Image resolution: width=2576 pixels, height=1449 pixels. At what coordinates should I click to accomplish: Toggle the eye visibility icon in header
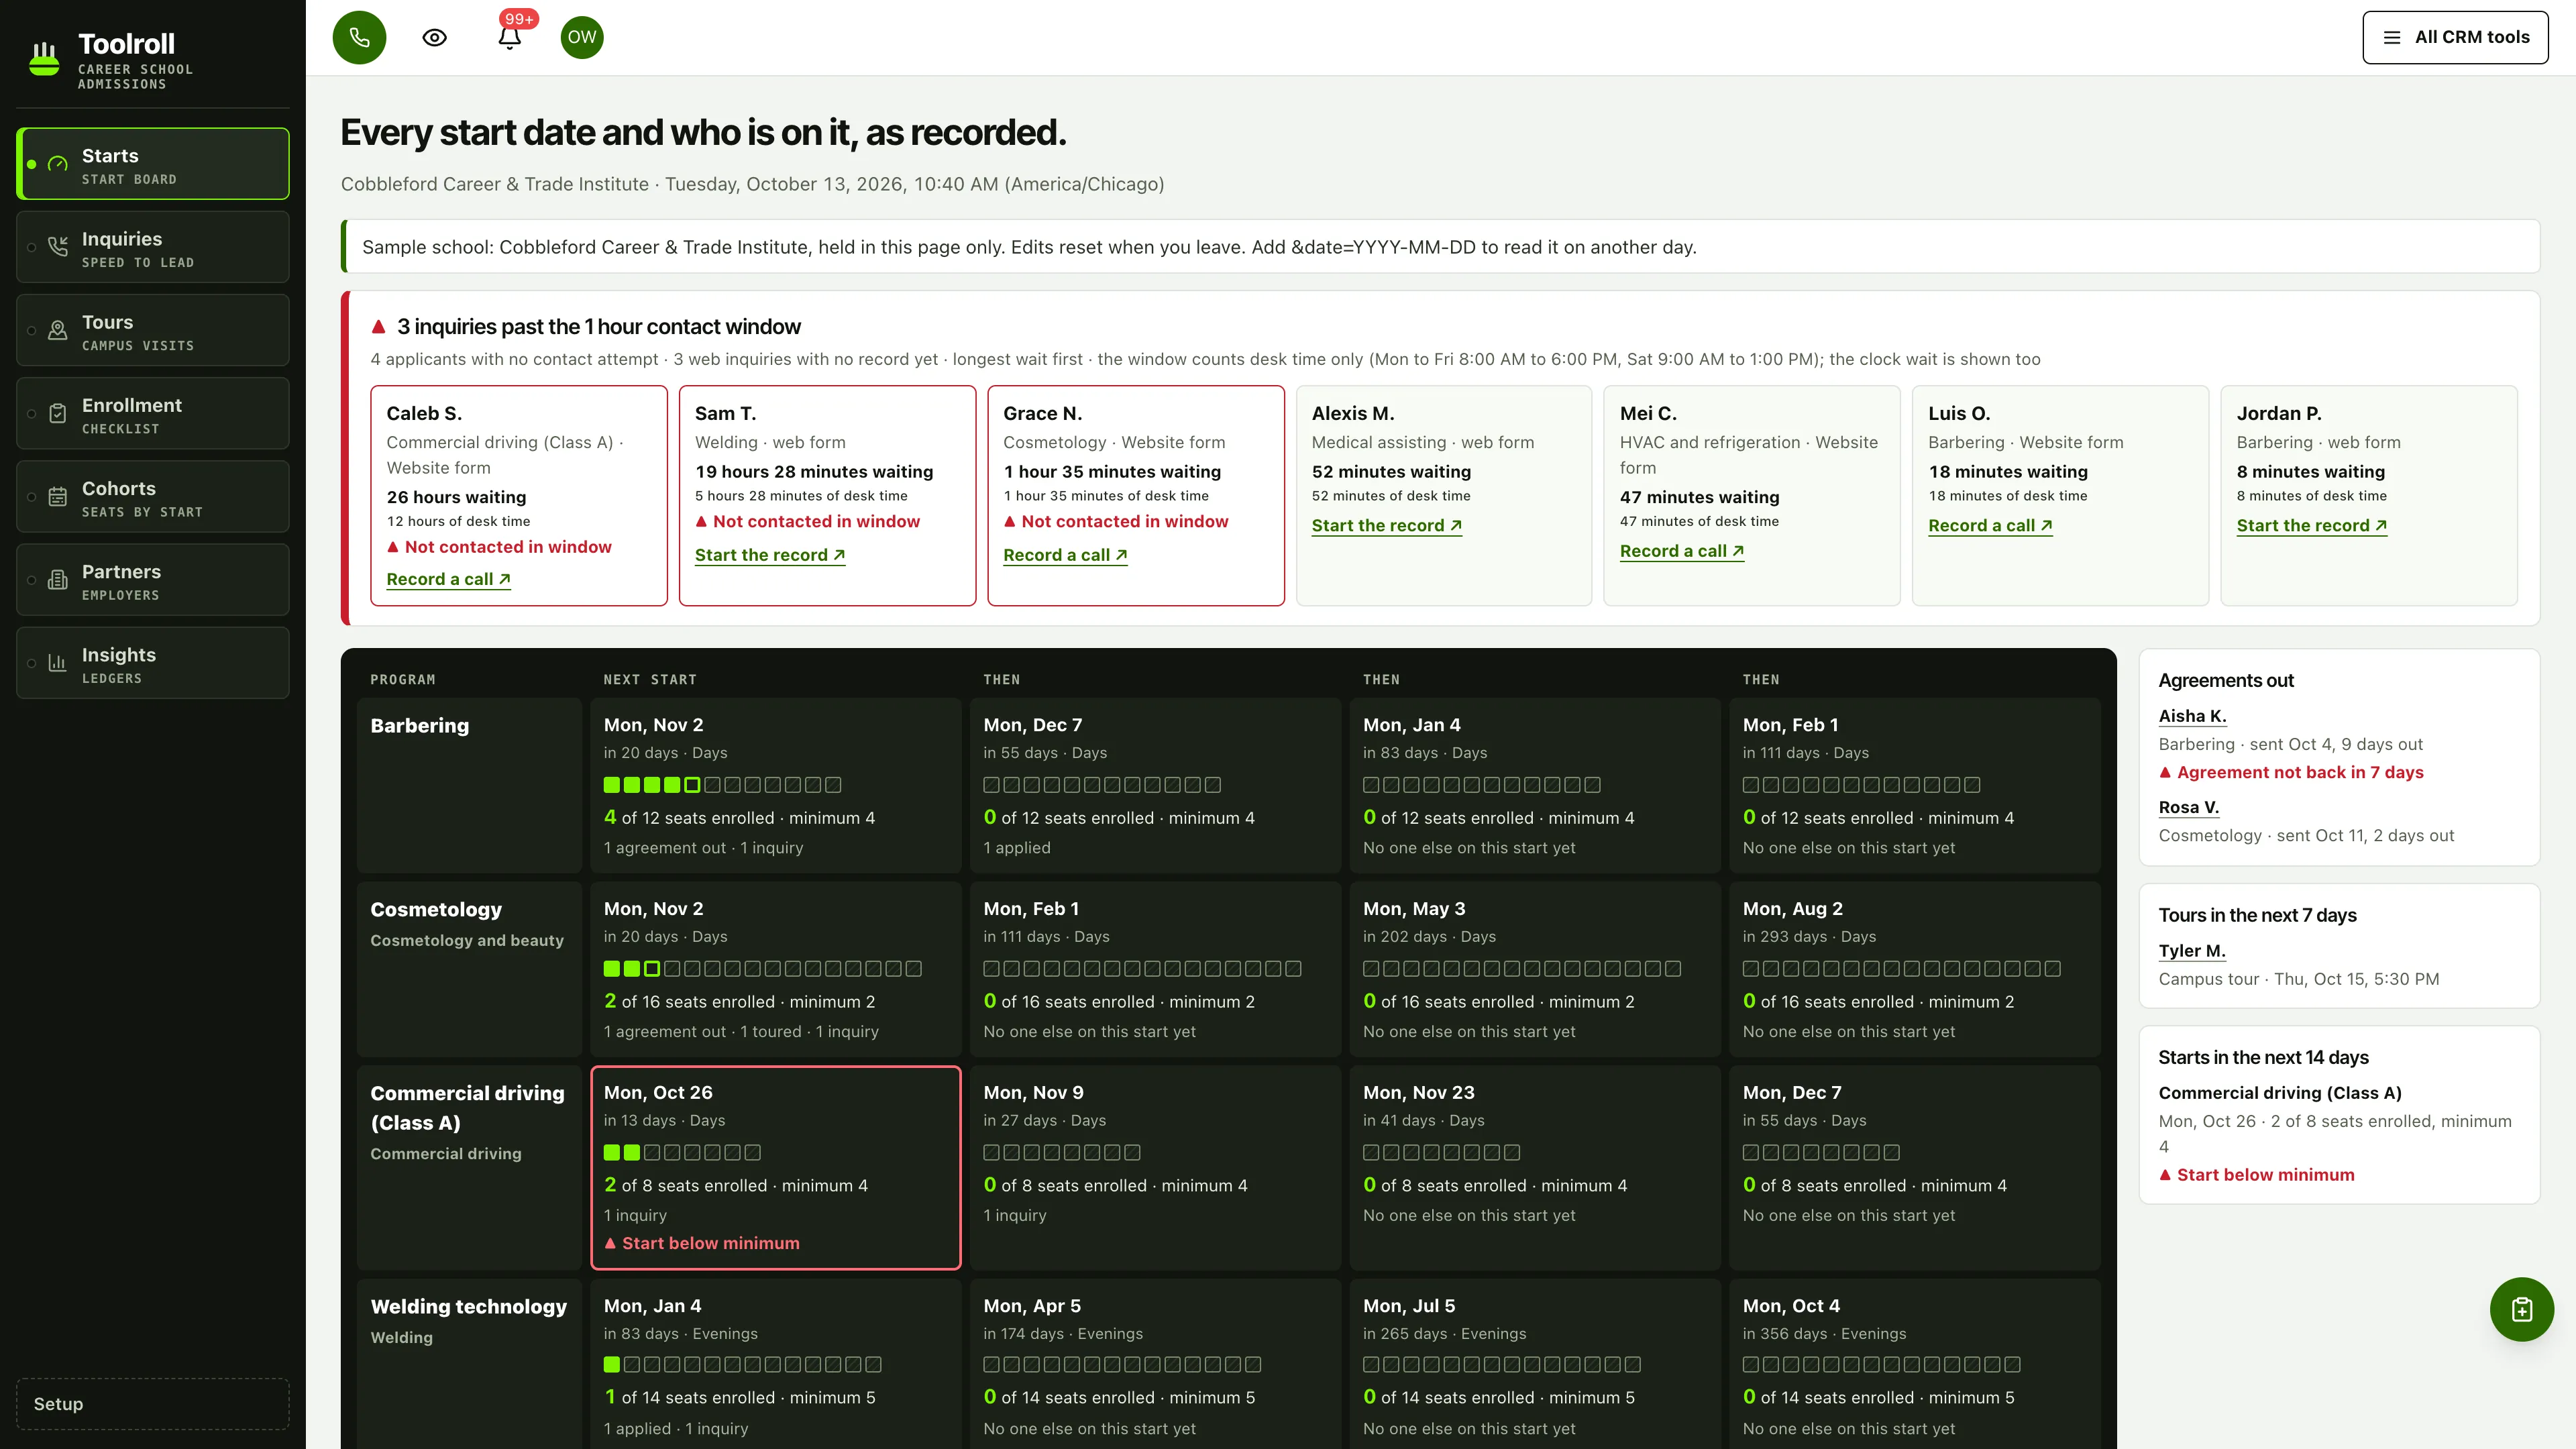coord(434,37)
